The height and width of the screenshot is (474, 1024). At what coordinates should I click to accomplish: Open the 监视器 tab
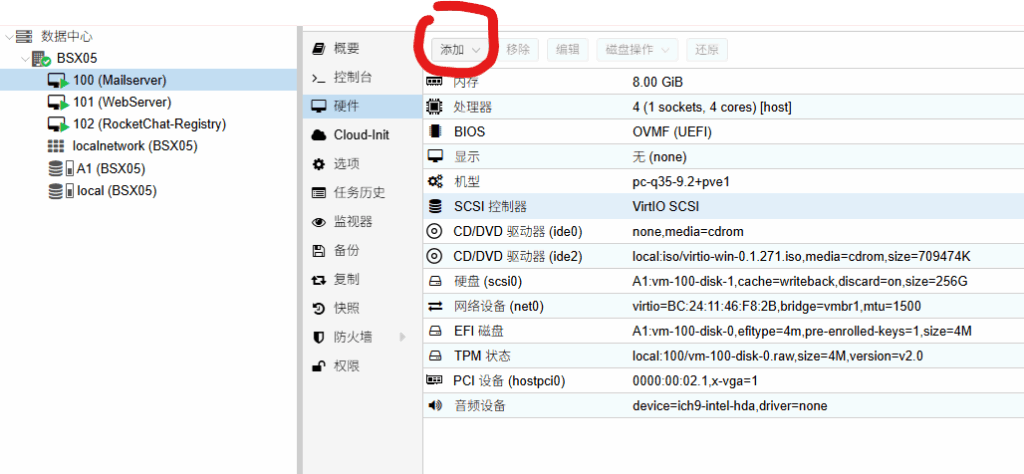coord(364,221)
